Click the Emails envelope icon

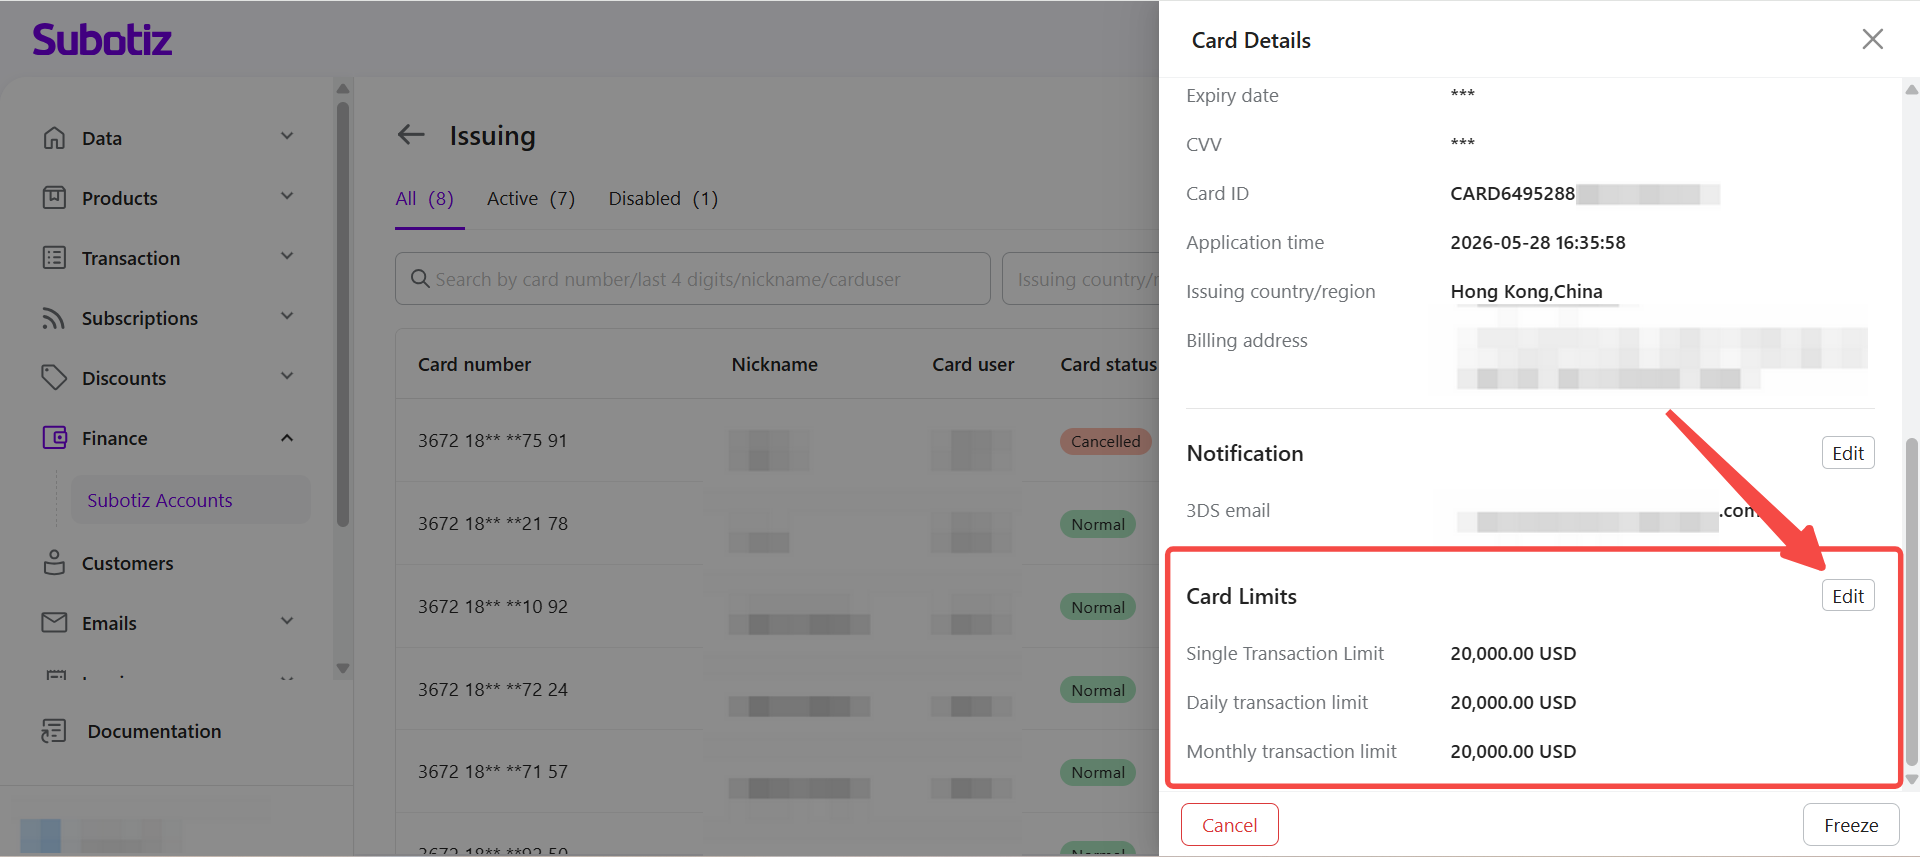[54, 623]
